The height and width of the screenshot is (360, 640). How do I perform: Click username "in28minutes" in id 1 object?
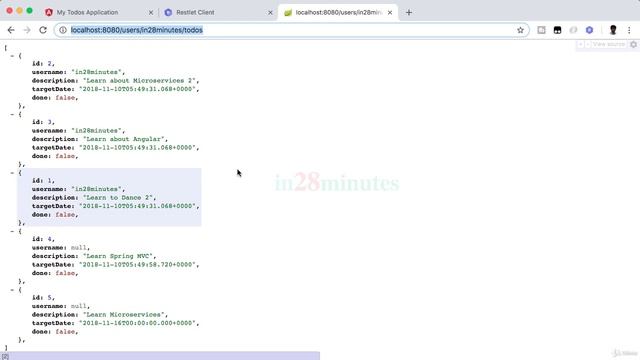click(x=97, y=189)
